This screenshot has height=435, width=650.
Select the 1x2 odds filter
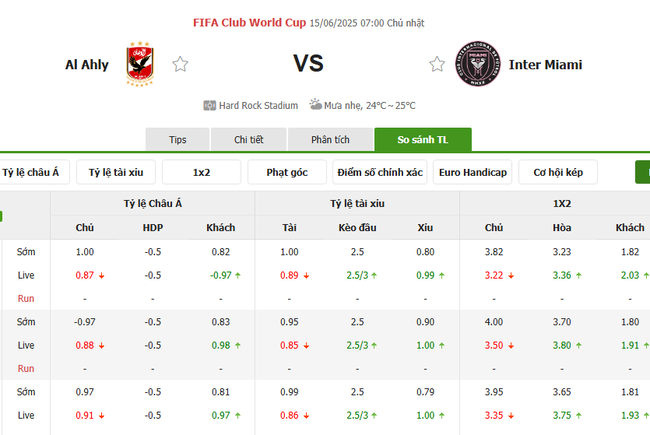[x=201, y=172]
